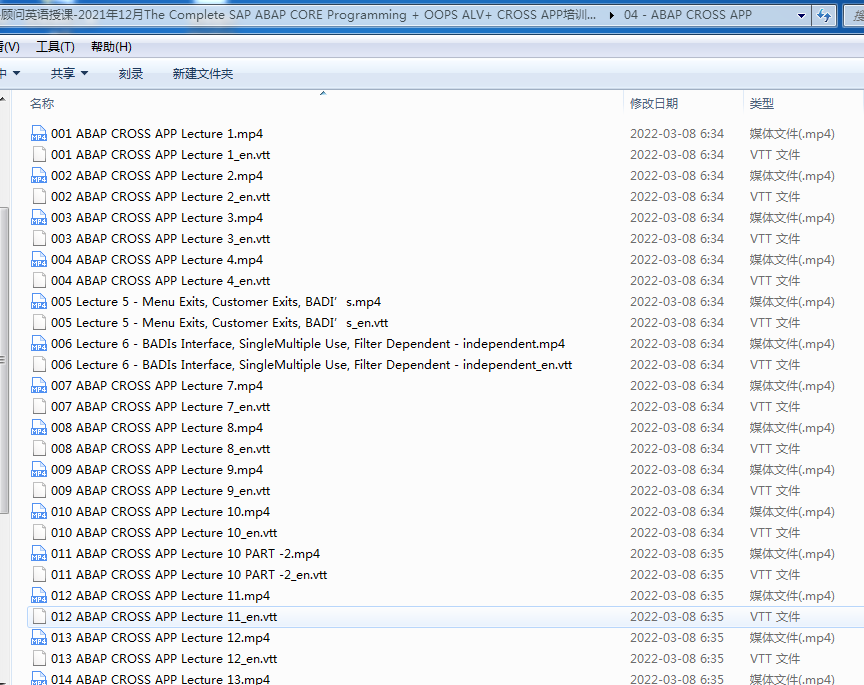Screen dimensions: 864x685
Task: Click type VTT 文件 of 012 Lecture 11_en.vtt
Action: tap(775, 617)
